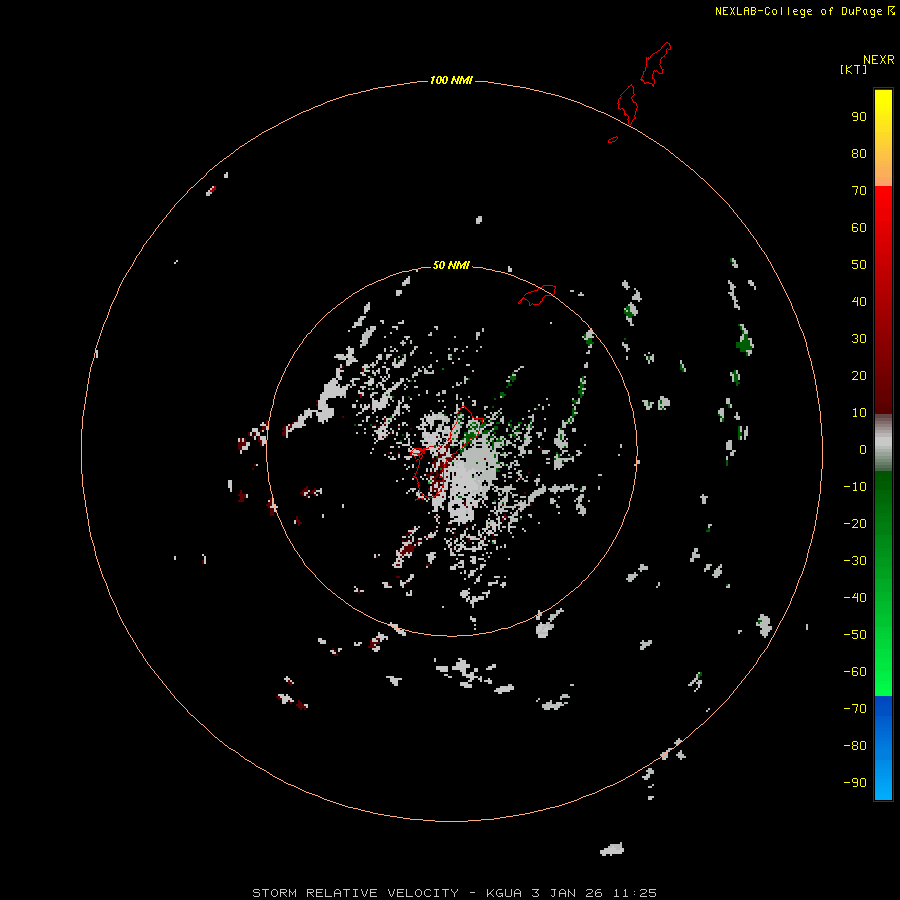Image resolution: width=900 pixels, height=900 pixels.
Task: Pick the yellow-orange segment of the color bar
Action: [883, 138]
